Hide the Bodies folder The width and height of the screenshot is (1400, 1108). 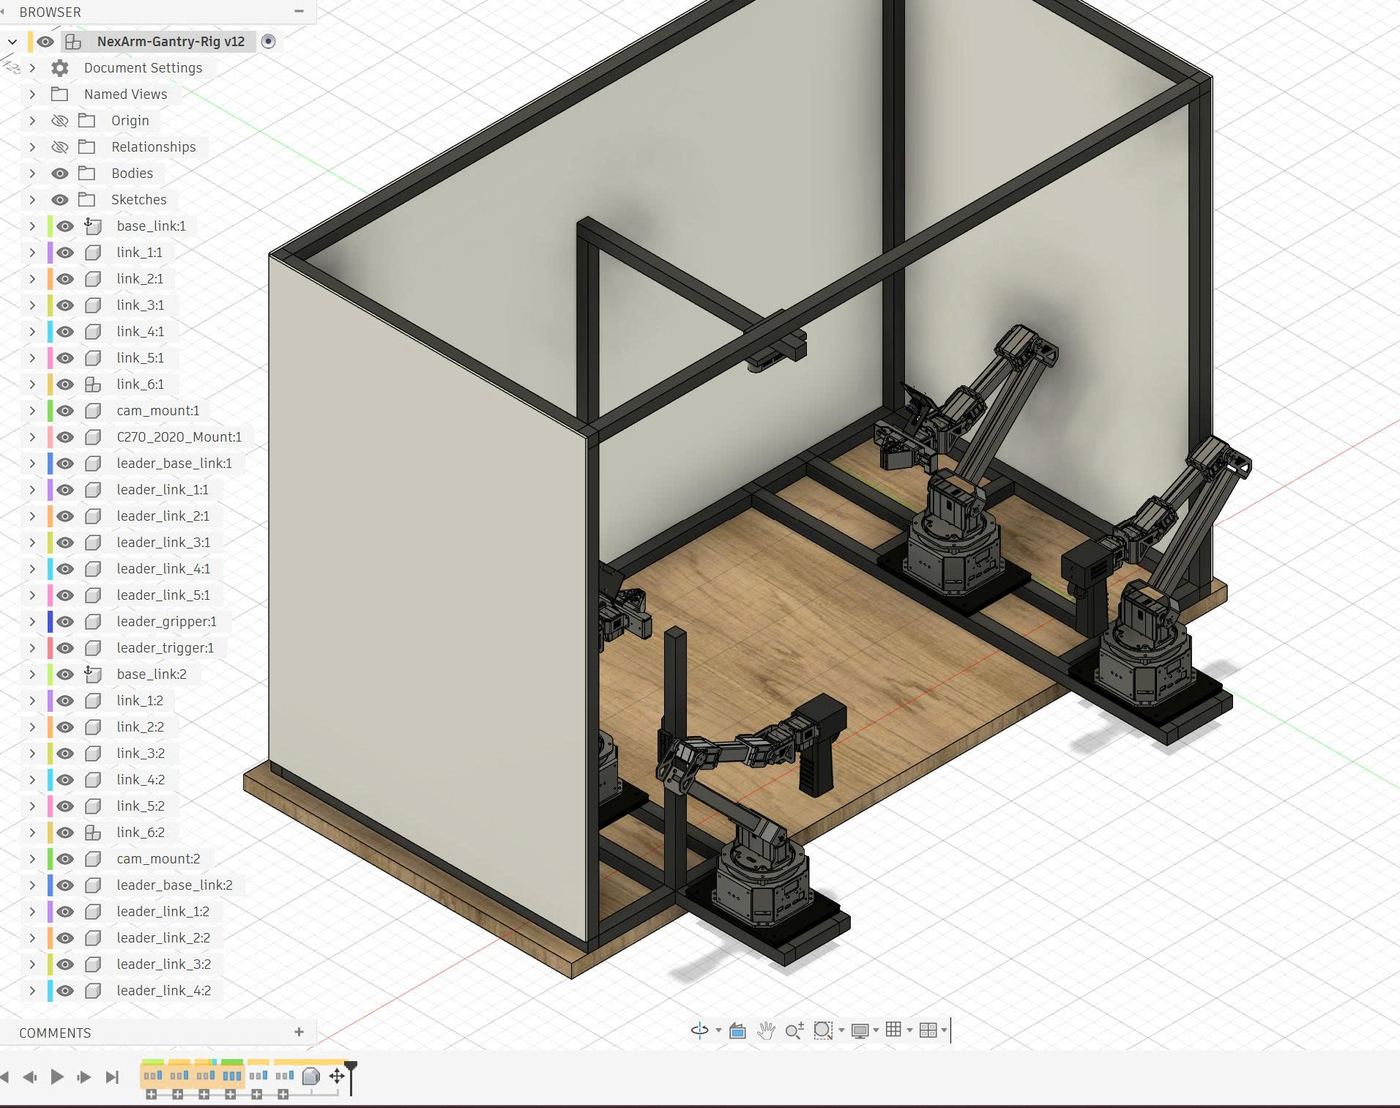pyautogui.click(x=60, y=173)
